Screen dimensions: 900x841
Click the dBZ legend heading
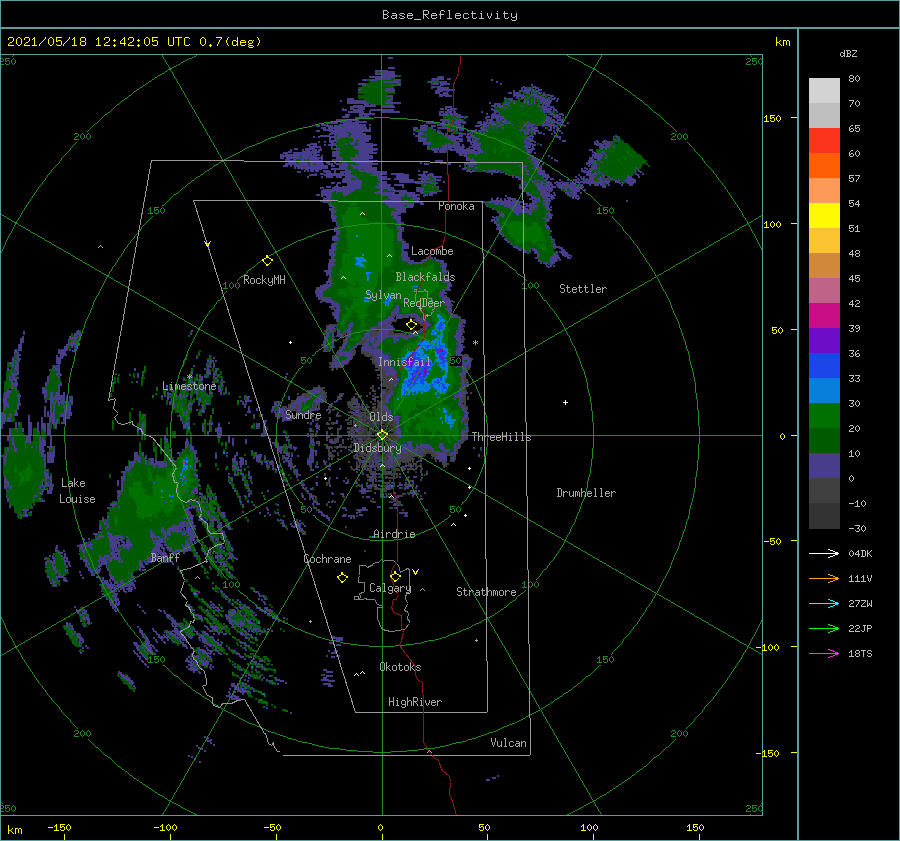[x=848, y=53]
